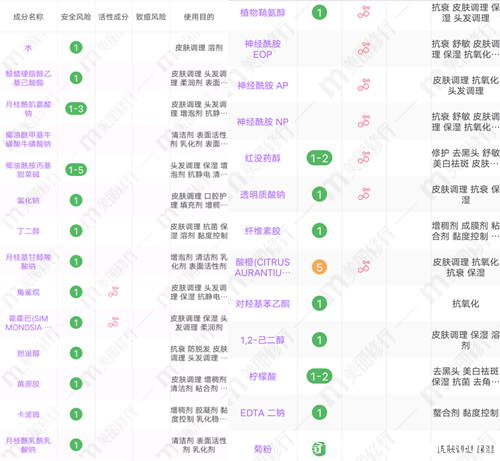This screenshot has width=500, height=461.
Task: Open ingredient link 神经酰胺 NP
Action: pyautogui.click(x=263, y=122)
